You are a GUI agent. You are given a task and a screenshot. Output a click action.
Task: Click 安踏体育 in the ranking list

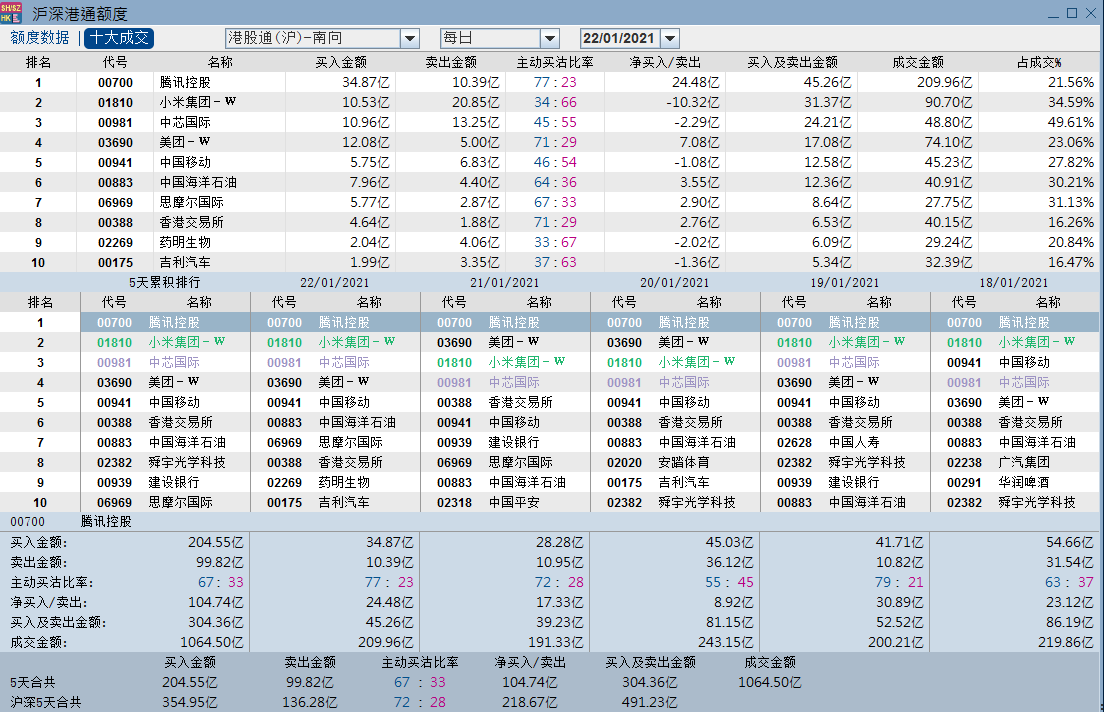(x=684, y=463)
